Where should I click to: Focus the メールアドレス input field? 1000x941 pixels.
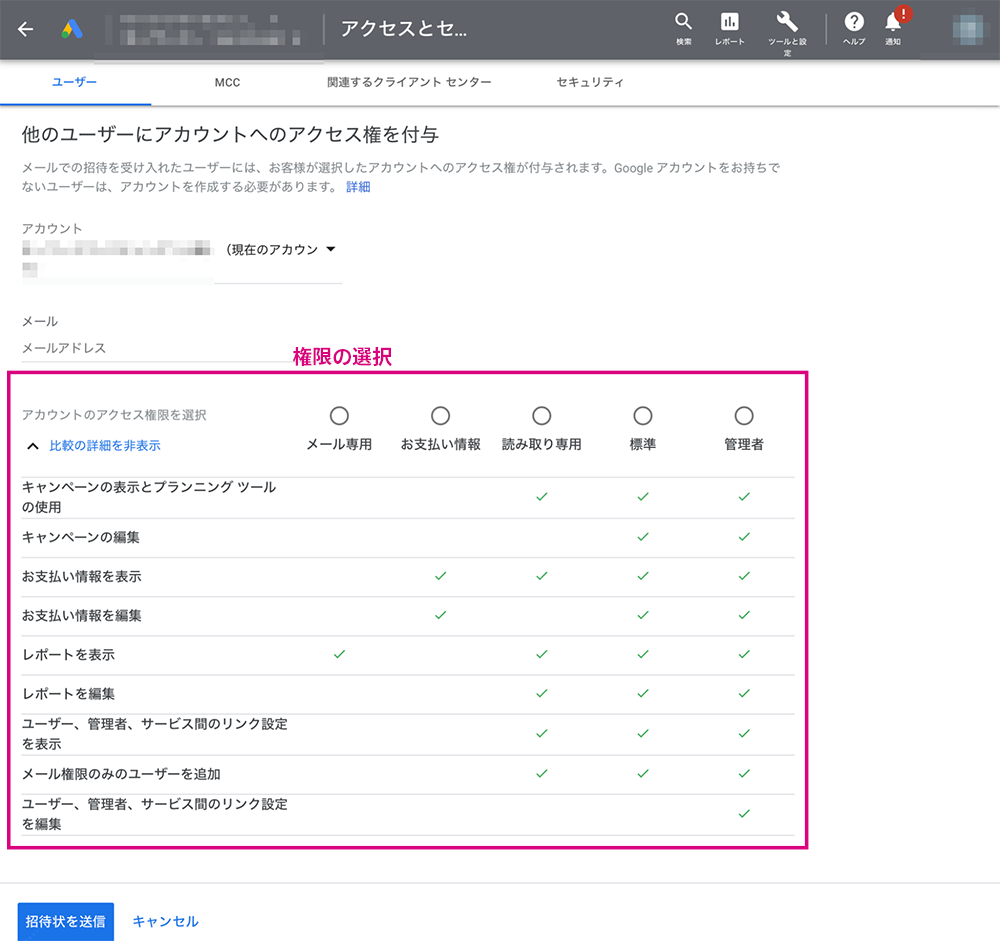point(156,348)
